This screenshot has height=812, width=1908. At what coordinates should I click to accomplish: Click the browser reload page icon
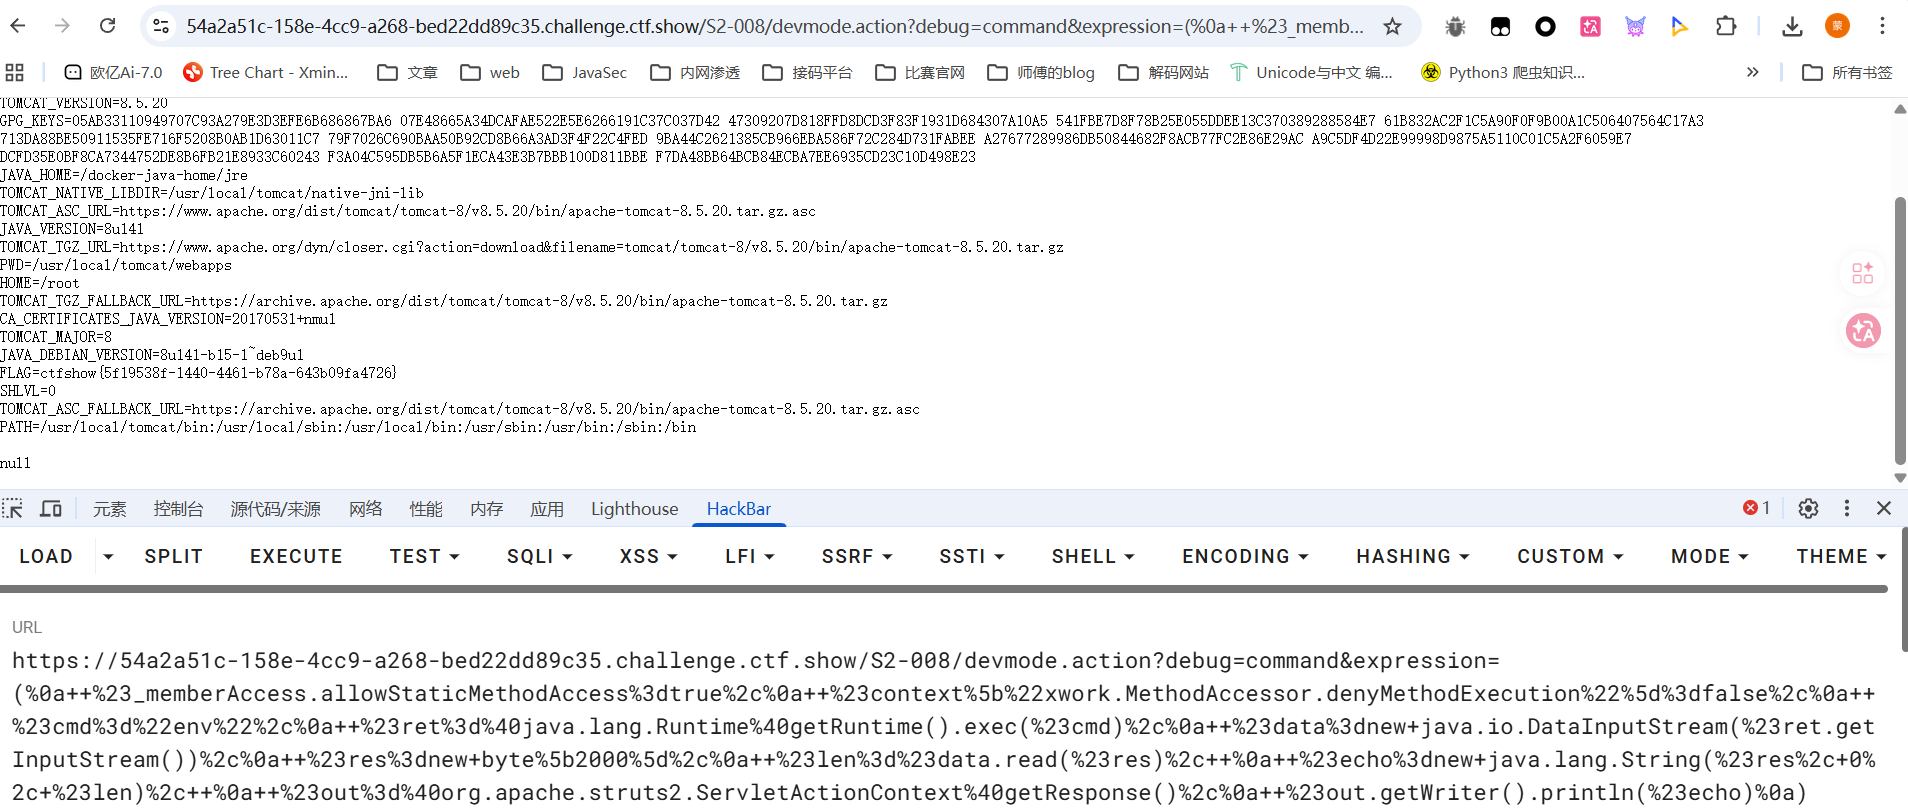tap(108, 26)
